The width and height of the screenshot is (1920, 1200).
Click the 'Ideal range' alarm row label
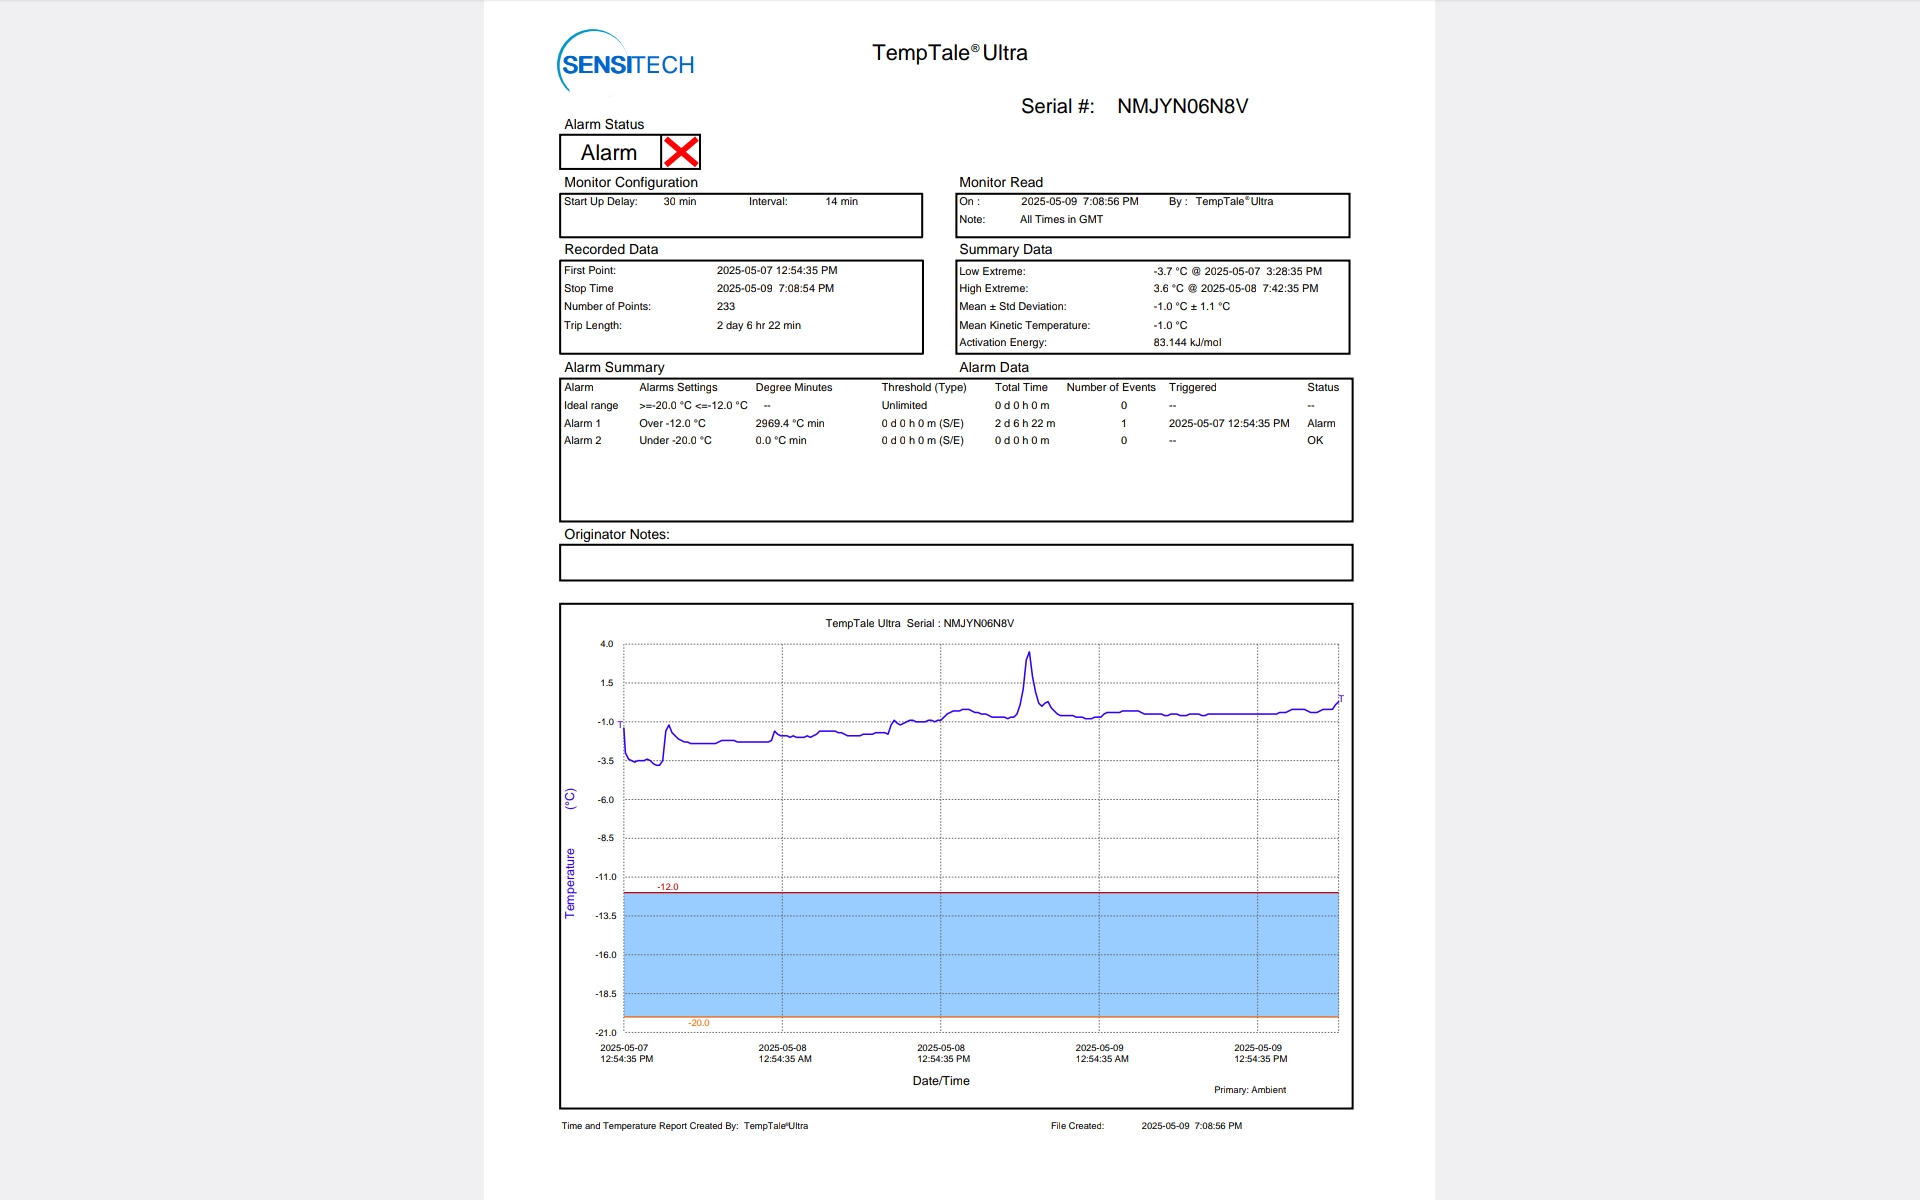(x=591, y=406)
